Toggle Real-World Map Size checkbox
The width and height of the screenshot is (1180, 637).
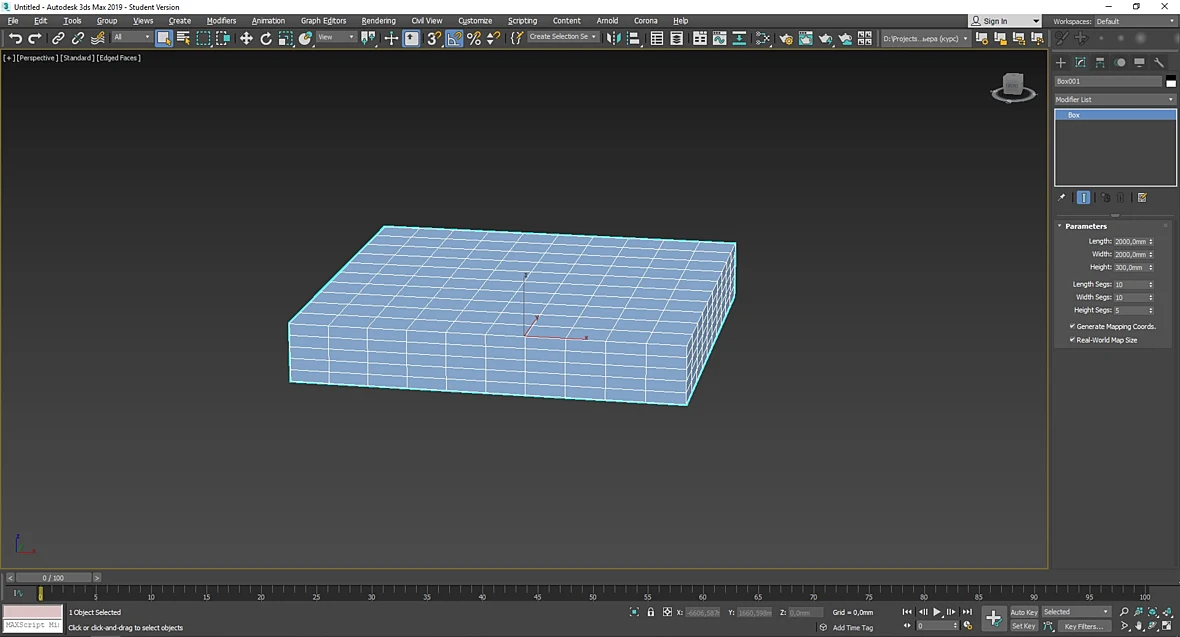(x=1072, y=340)
